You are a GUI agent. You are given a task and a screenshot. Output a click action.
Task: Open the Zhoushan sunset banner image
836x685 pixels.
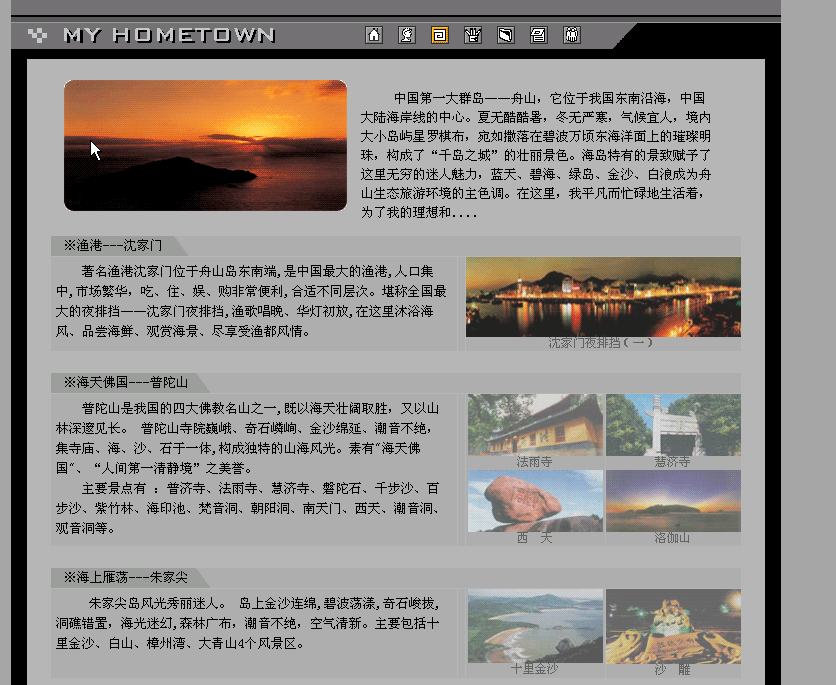click(x=205, y=146)
